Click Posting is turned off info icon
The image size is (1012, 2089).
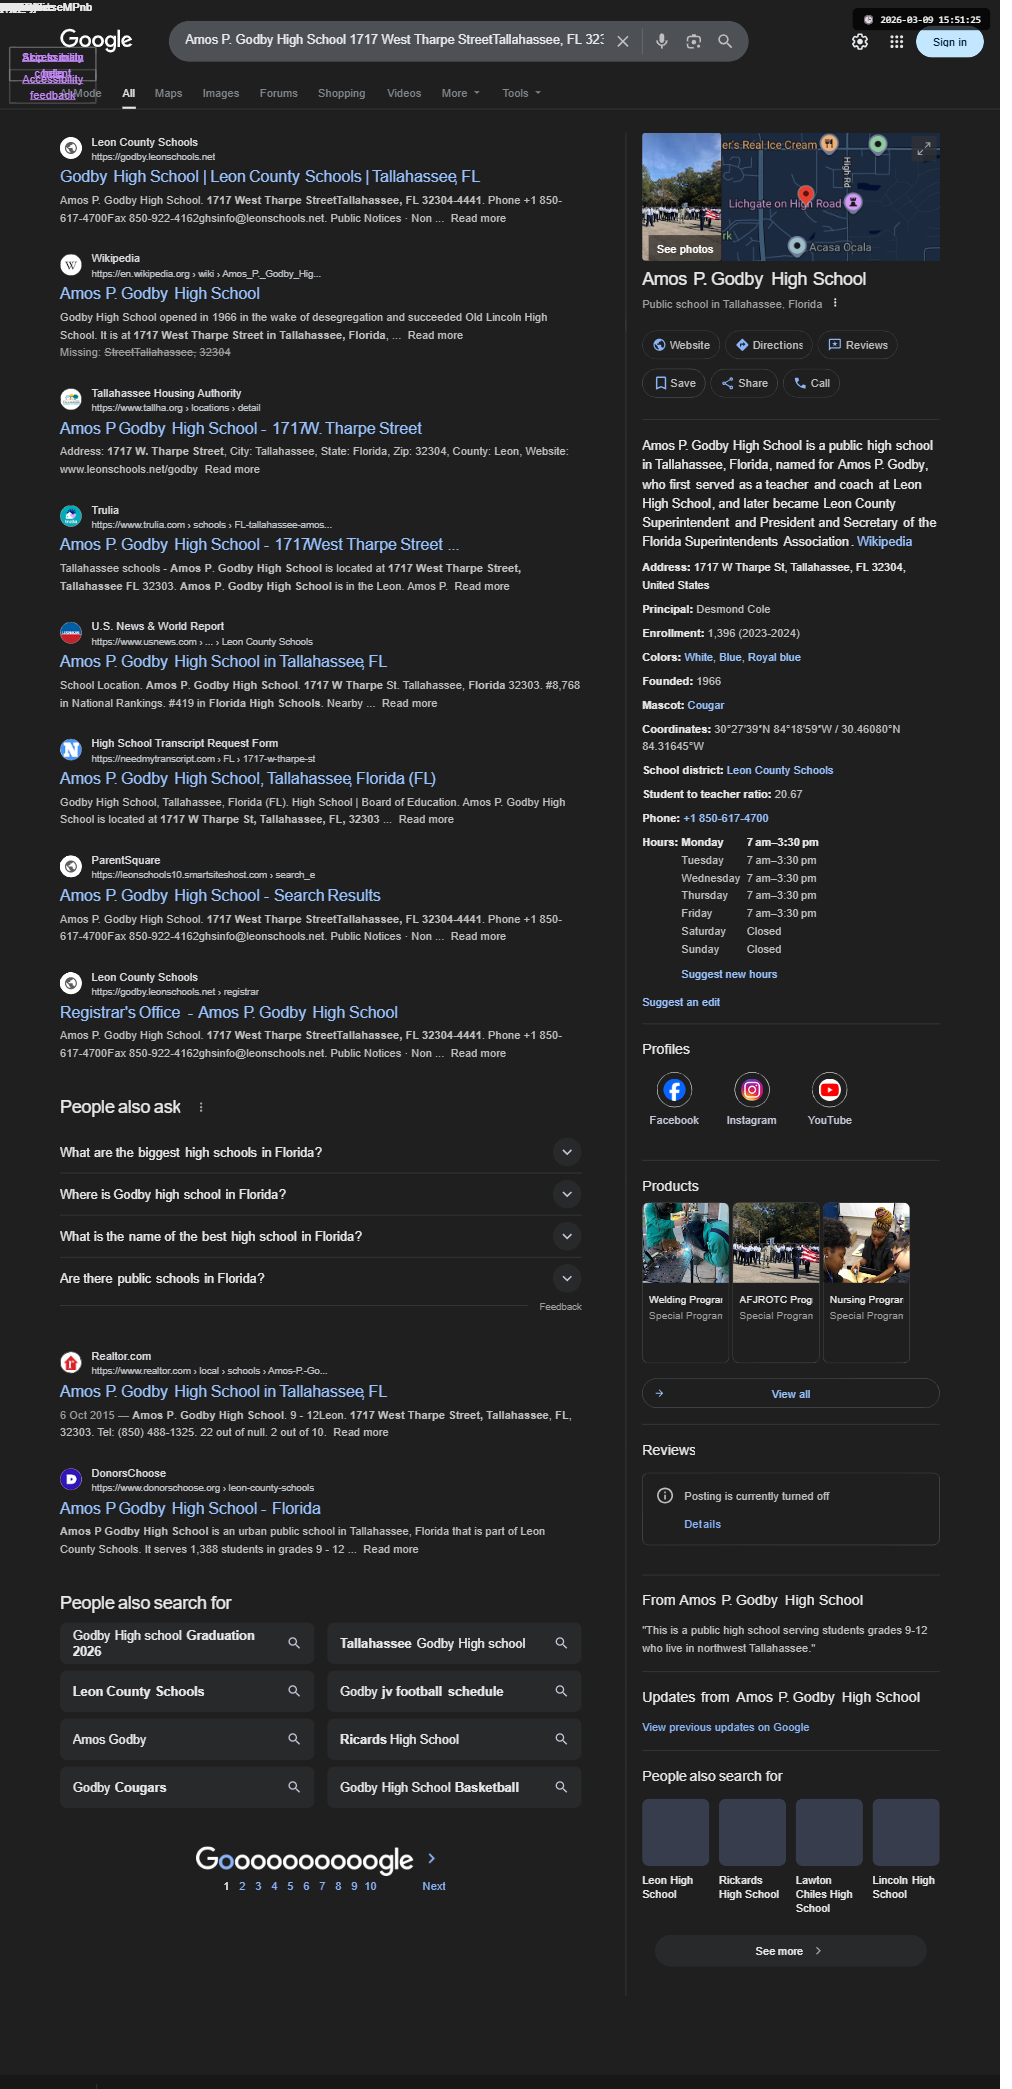click(x=664, y=1496)
